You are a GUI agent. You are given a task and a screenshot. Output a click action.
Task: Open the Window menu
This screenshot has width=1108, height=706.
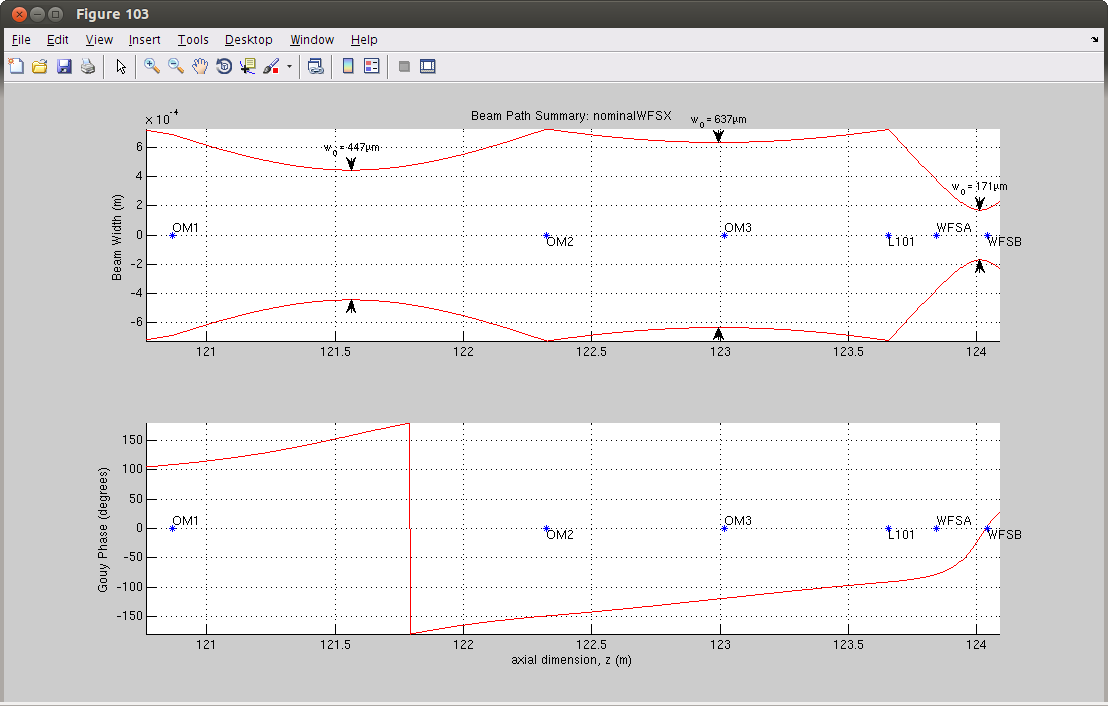point(312,40)
